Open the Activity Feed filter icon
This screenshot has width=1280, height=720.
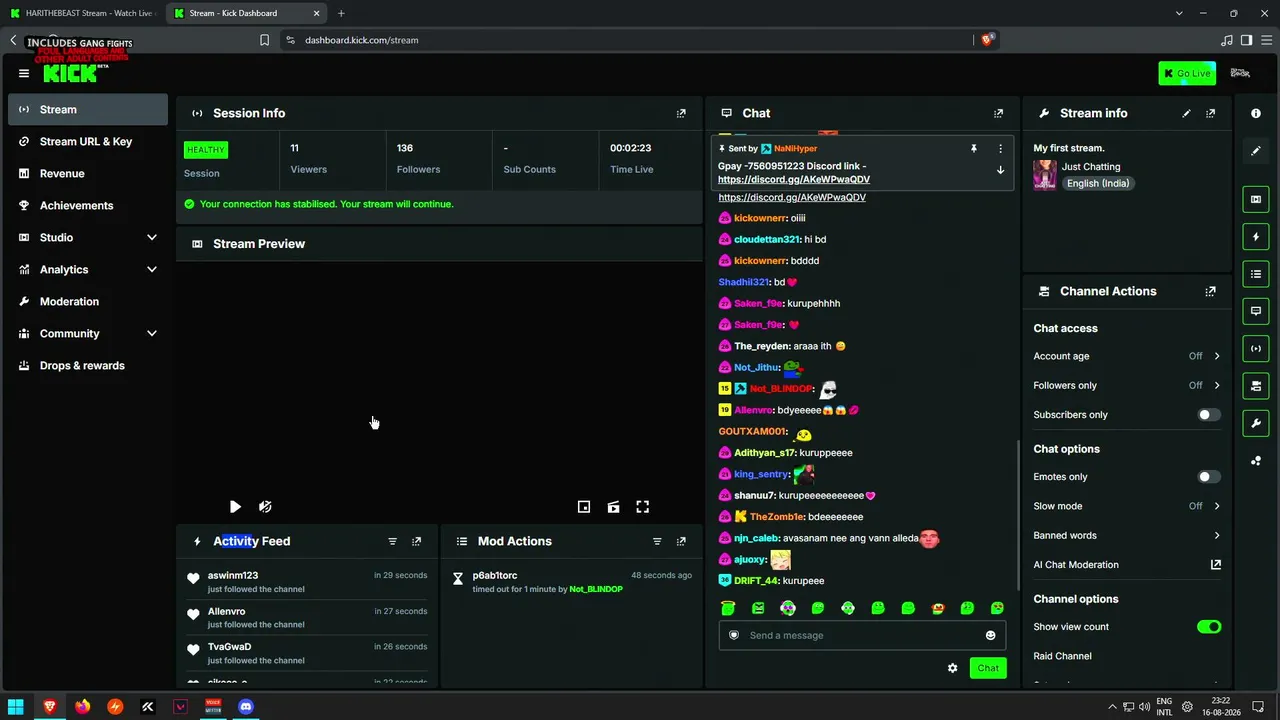tap(392, 541)
